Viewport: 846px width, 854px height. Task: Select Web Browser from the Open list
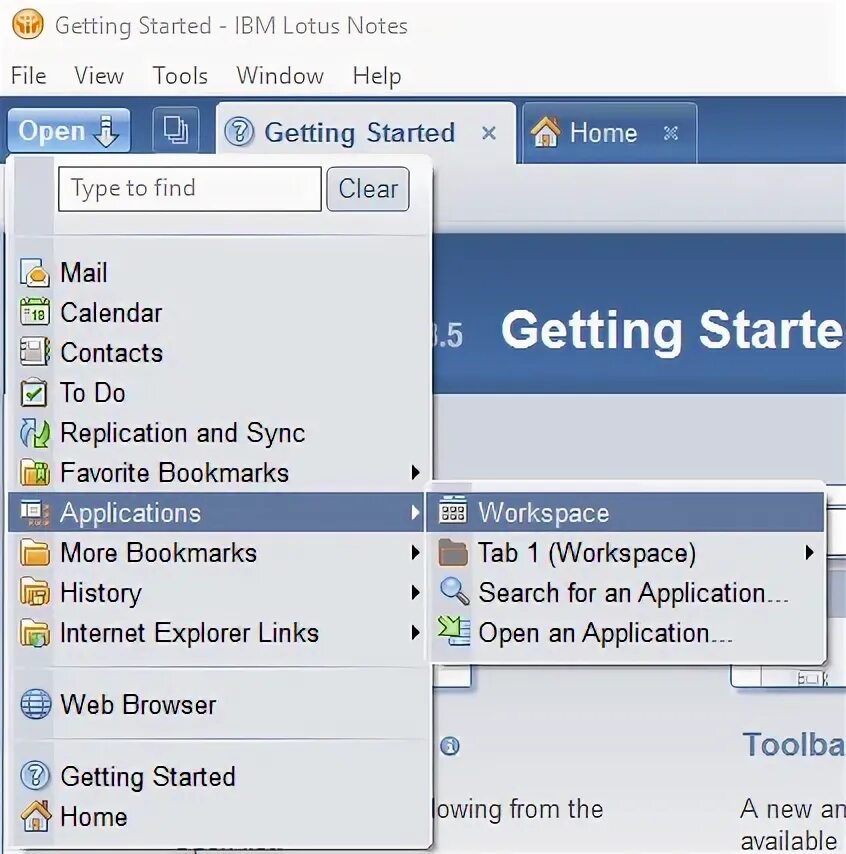pyautogui.click(x=218, y=704)
